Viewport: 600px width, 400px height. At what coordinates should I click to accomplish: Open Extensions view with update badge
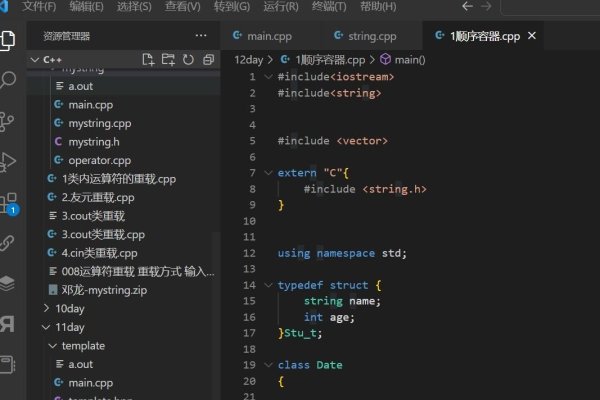pos(10,203)
